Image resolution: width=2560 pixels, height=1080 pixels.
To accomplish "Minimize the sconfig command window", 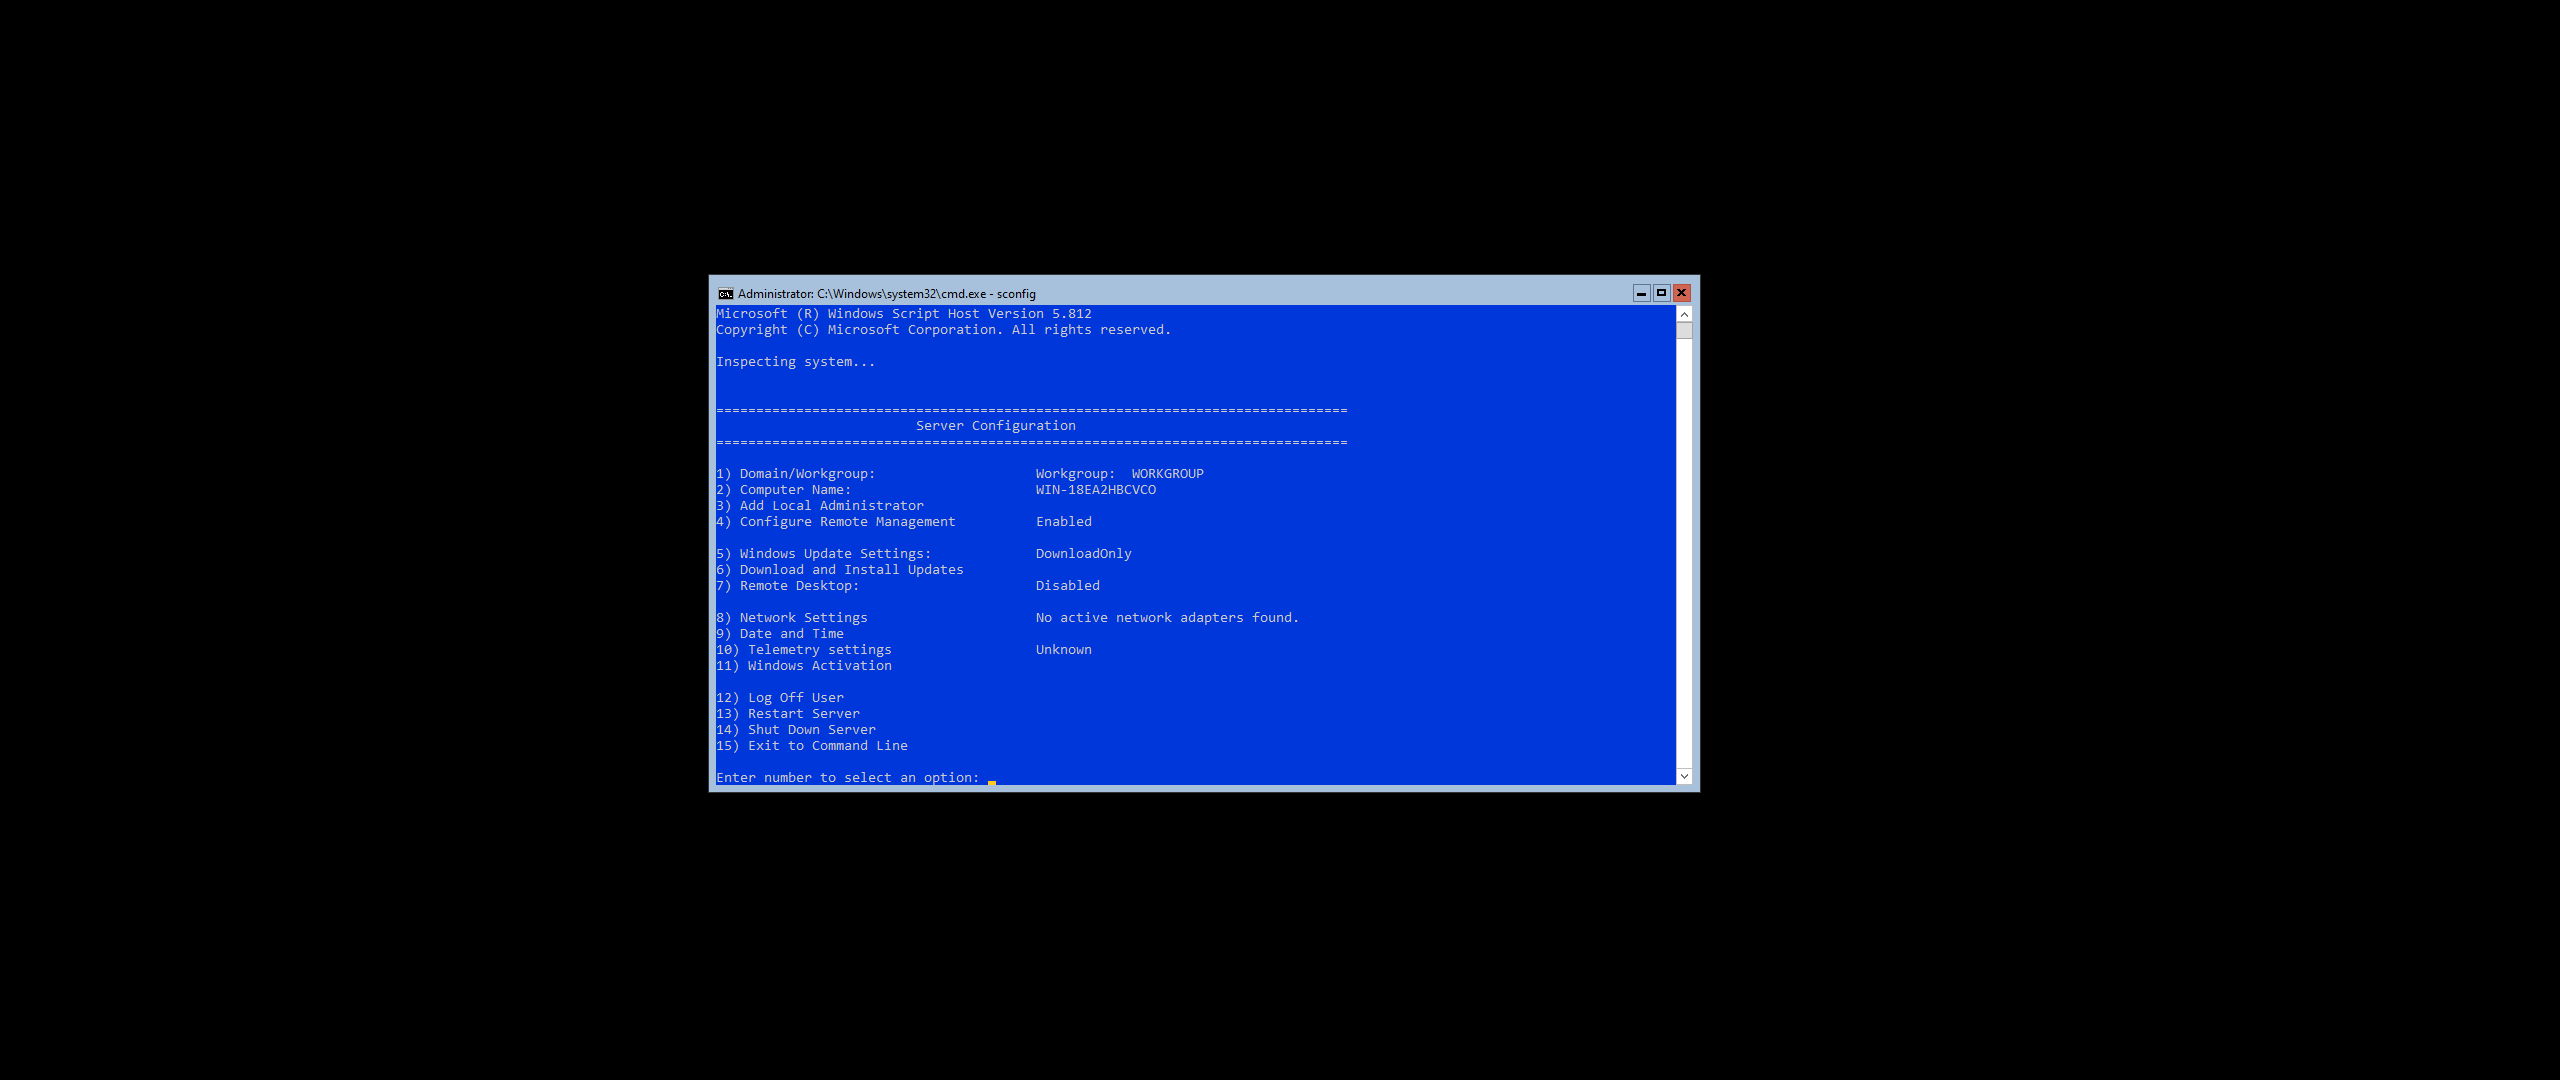I will click(x=1641, y=293).
